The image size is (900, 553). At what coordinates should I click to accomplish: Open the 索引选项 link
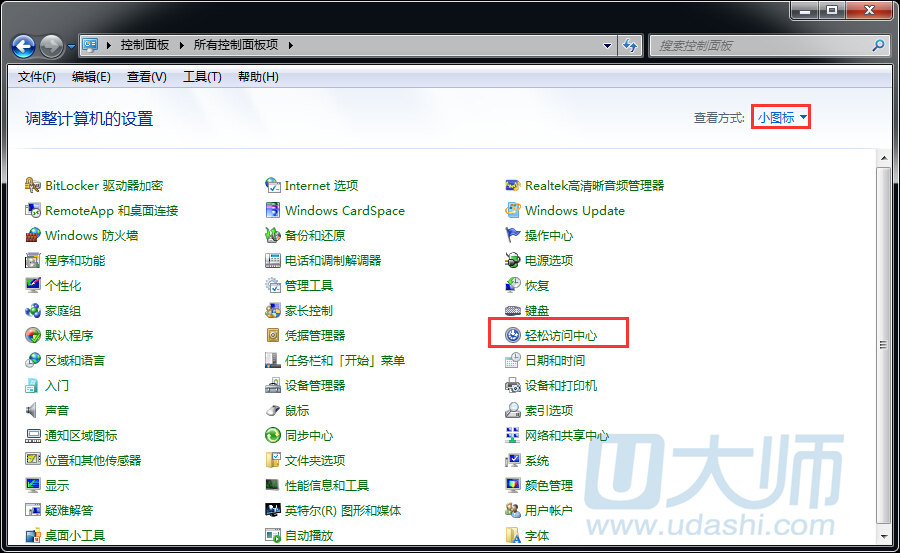point(549,410)
